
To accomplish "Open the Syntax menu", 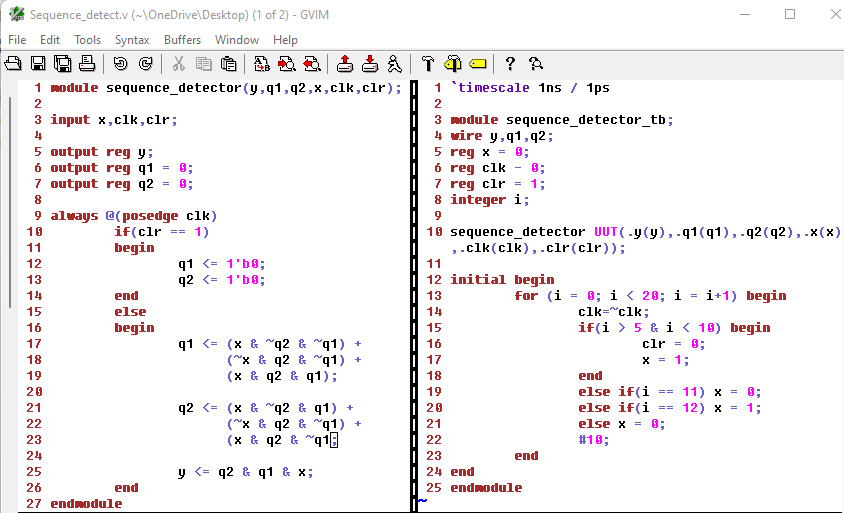I will click(x=132, y=40).
